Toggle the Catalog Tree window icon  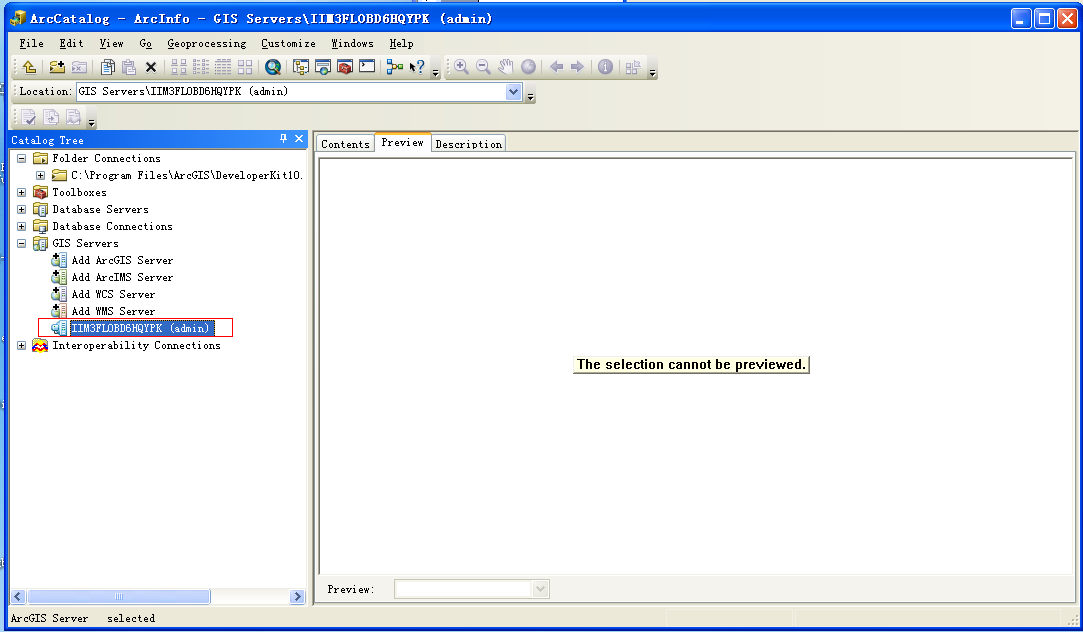point(300,67)
